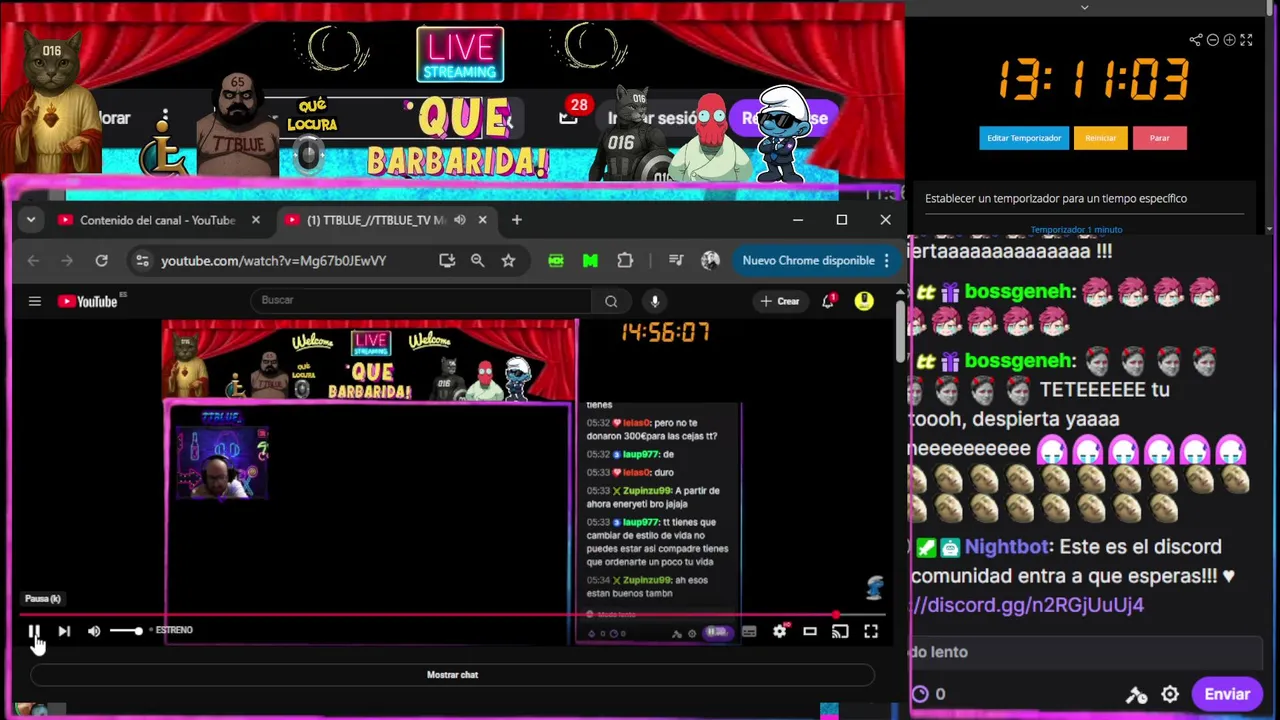This screenshot has width=1280, height=720.
Task: Focus the chat message input field
Action: [x=1084, y=652]
